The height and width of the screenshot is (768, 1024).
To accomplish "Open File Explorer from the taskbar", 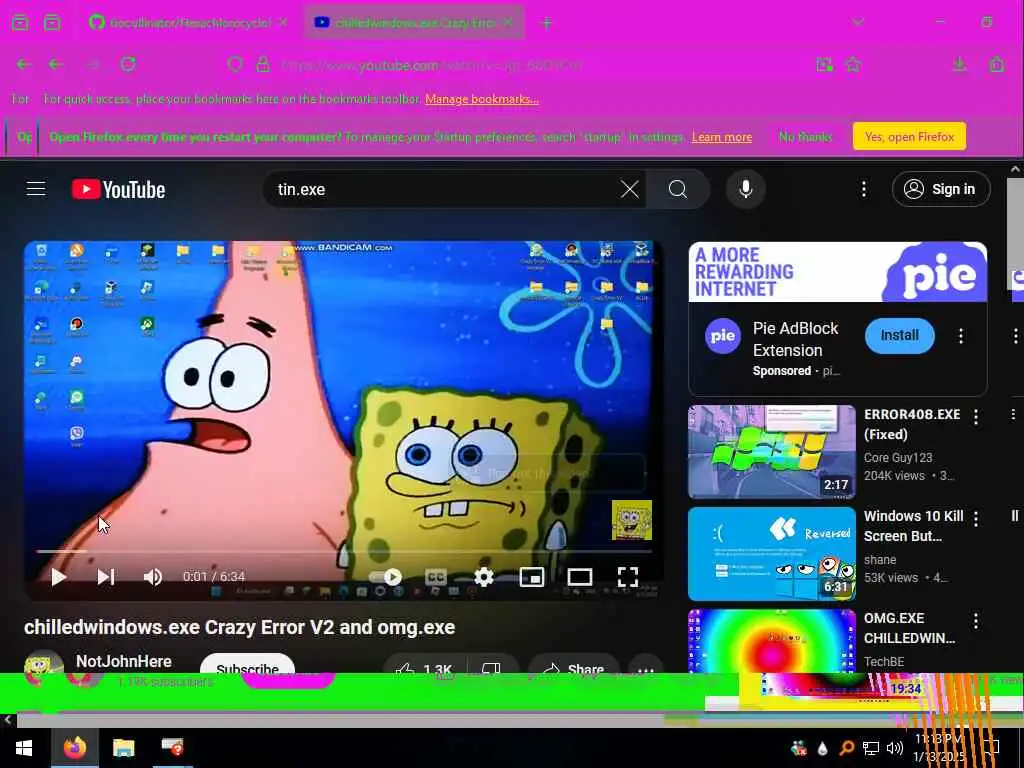I will pos(123,748).
